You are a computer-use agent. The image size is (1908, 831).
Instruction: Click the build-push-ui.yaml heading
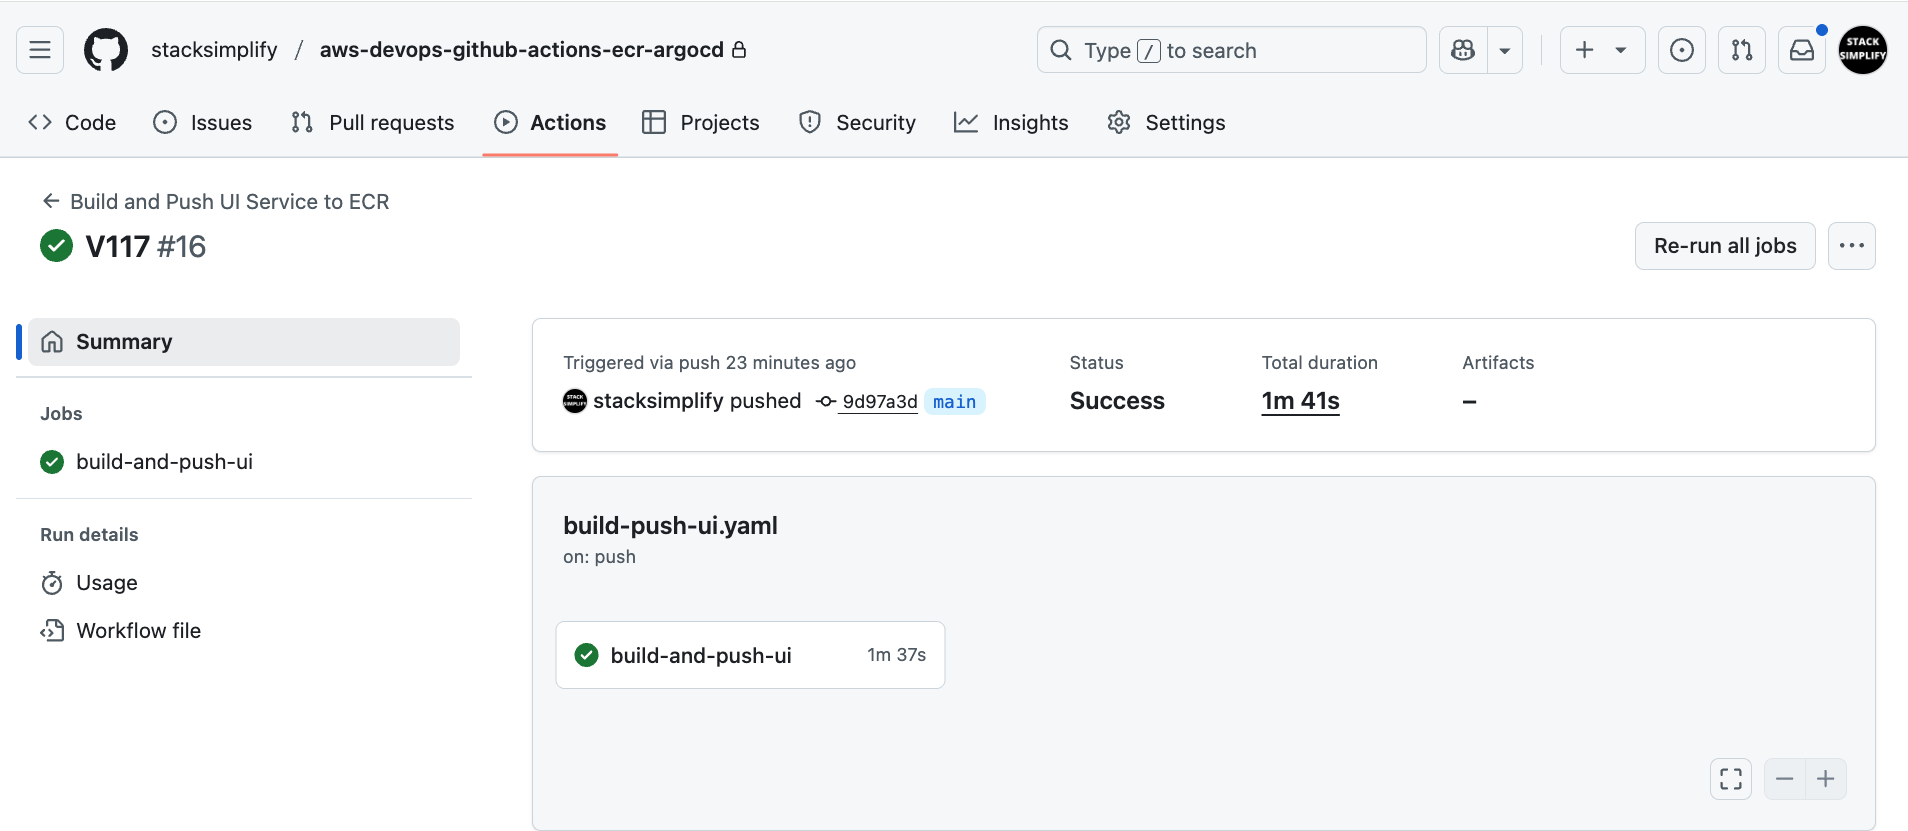(670, 525)
